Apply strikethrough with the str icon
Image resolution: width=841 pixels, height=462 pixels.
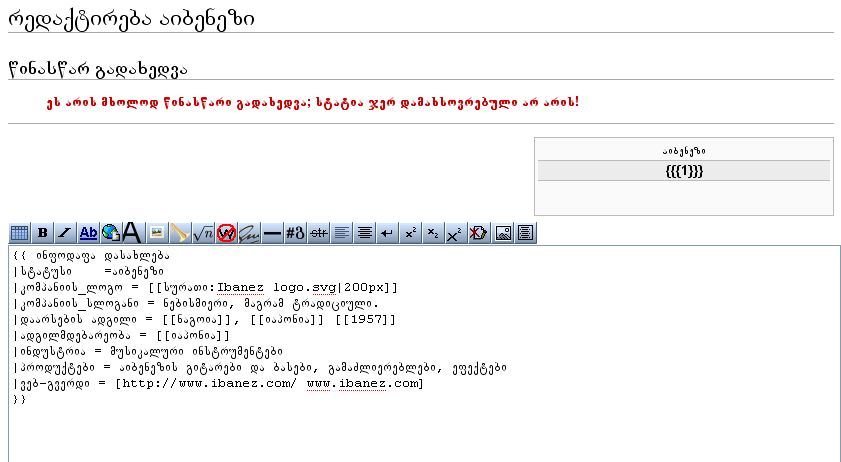(x=319, y=233)
